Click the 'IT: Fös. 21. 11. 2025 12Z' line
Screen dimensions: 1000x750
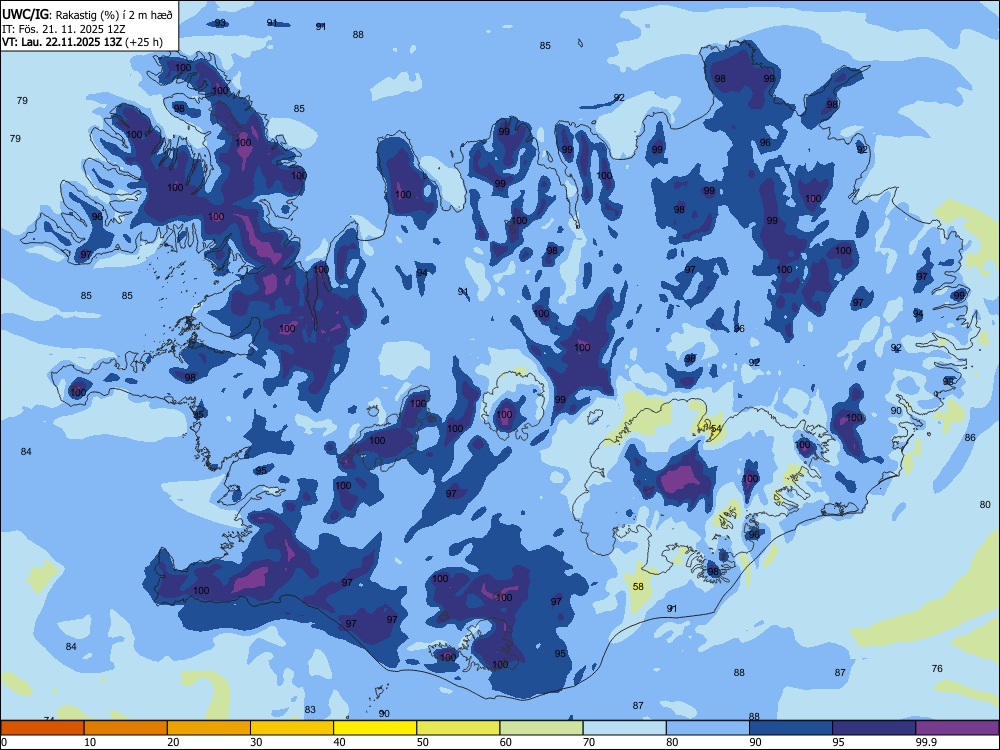tap(64, 29)
